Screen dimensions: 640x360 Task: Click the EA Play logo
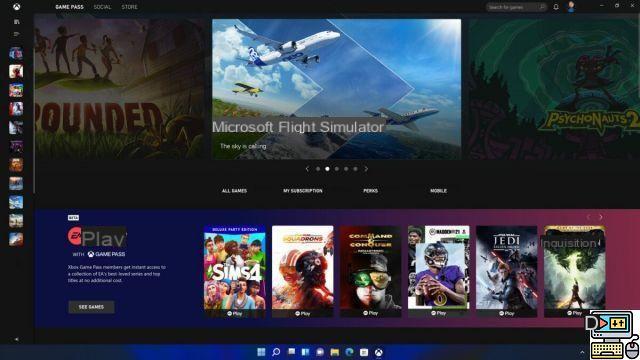tap(97, 238)
